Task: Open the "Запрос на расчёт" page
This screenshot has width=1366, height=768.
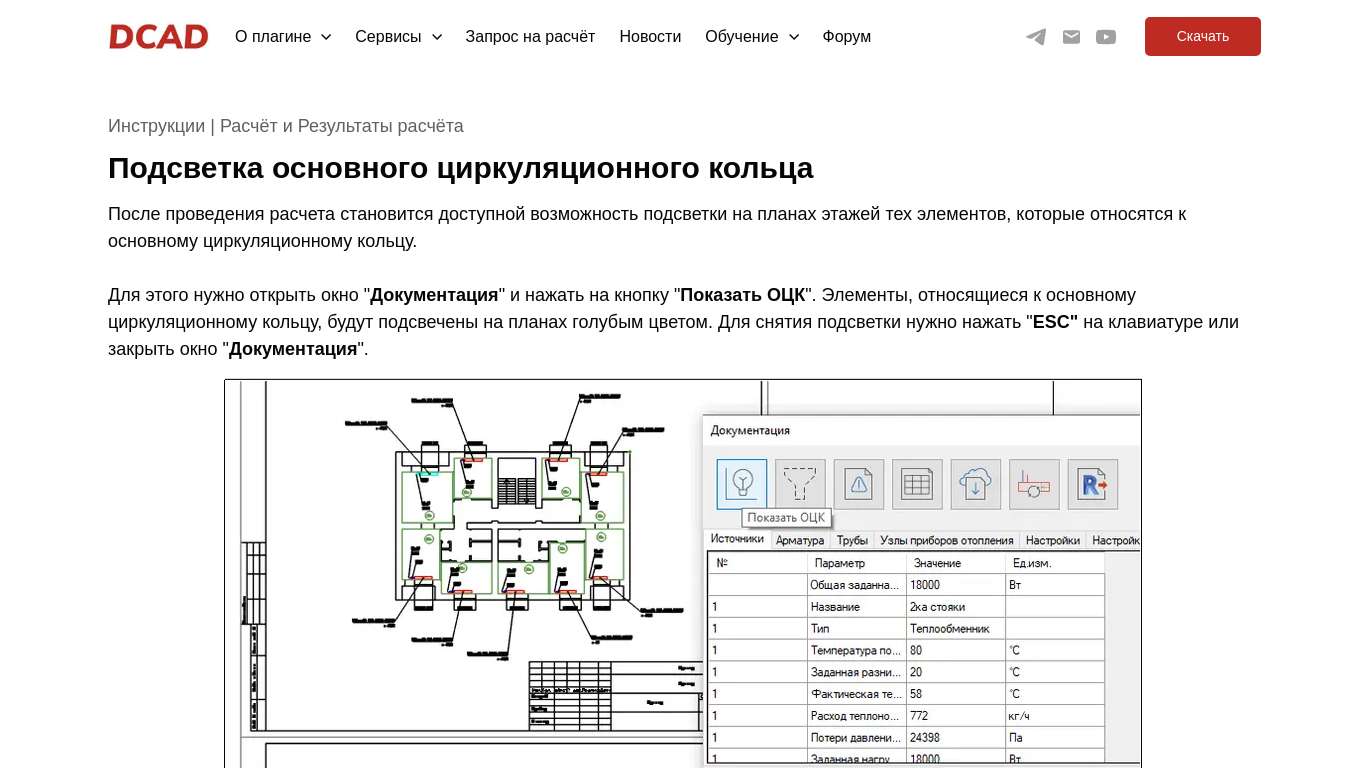Action: [x=530, y=37]
